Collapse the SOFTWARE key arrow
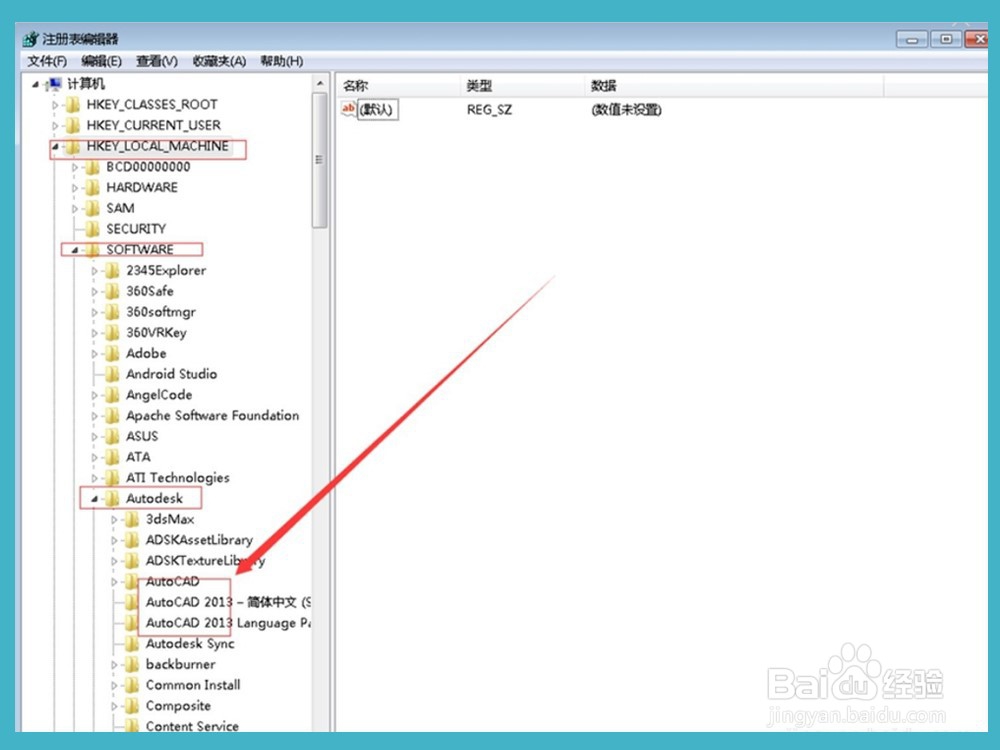 75,250
